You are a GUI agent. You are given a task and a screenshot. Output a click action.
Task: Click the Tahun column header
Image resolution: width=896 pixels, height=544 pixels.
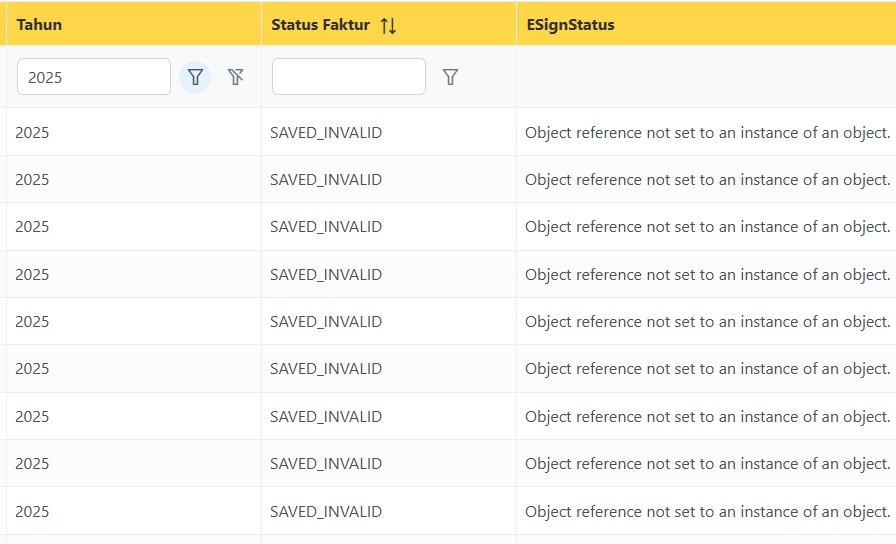pos(134,24)
